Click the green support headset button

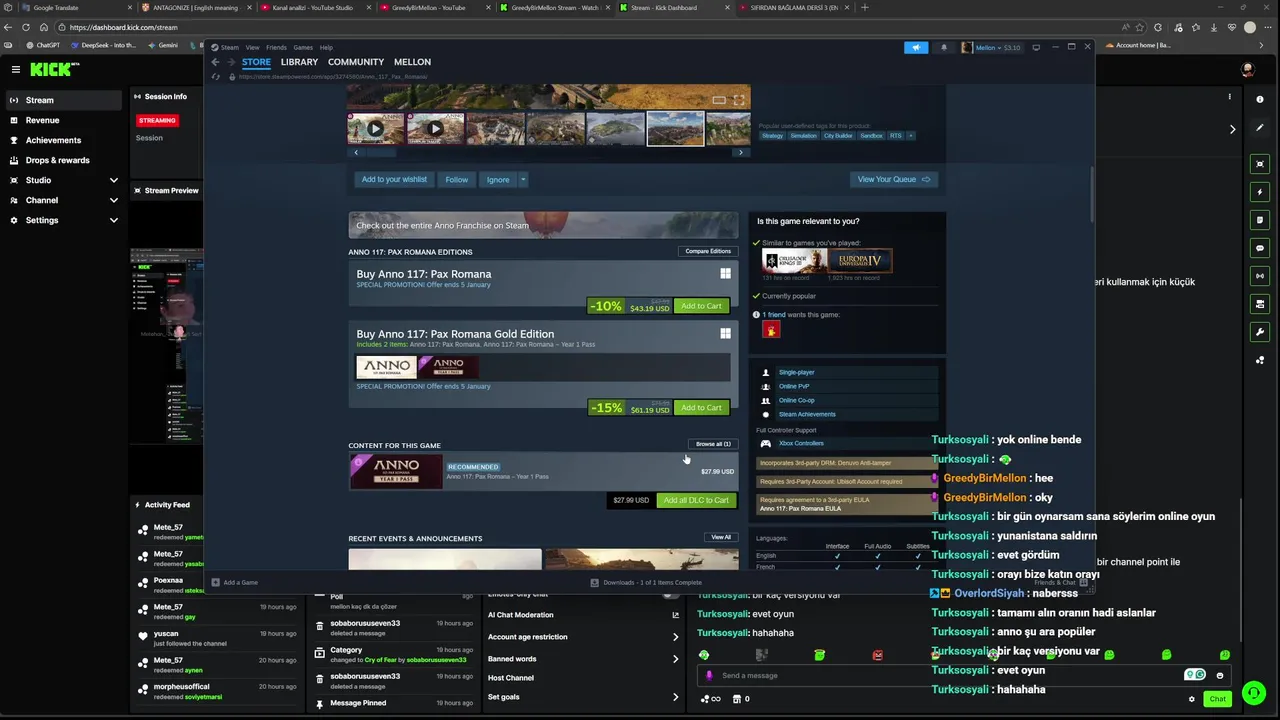pyautogui.click(x=1253, y=692)
